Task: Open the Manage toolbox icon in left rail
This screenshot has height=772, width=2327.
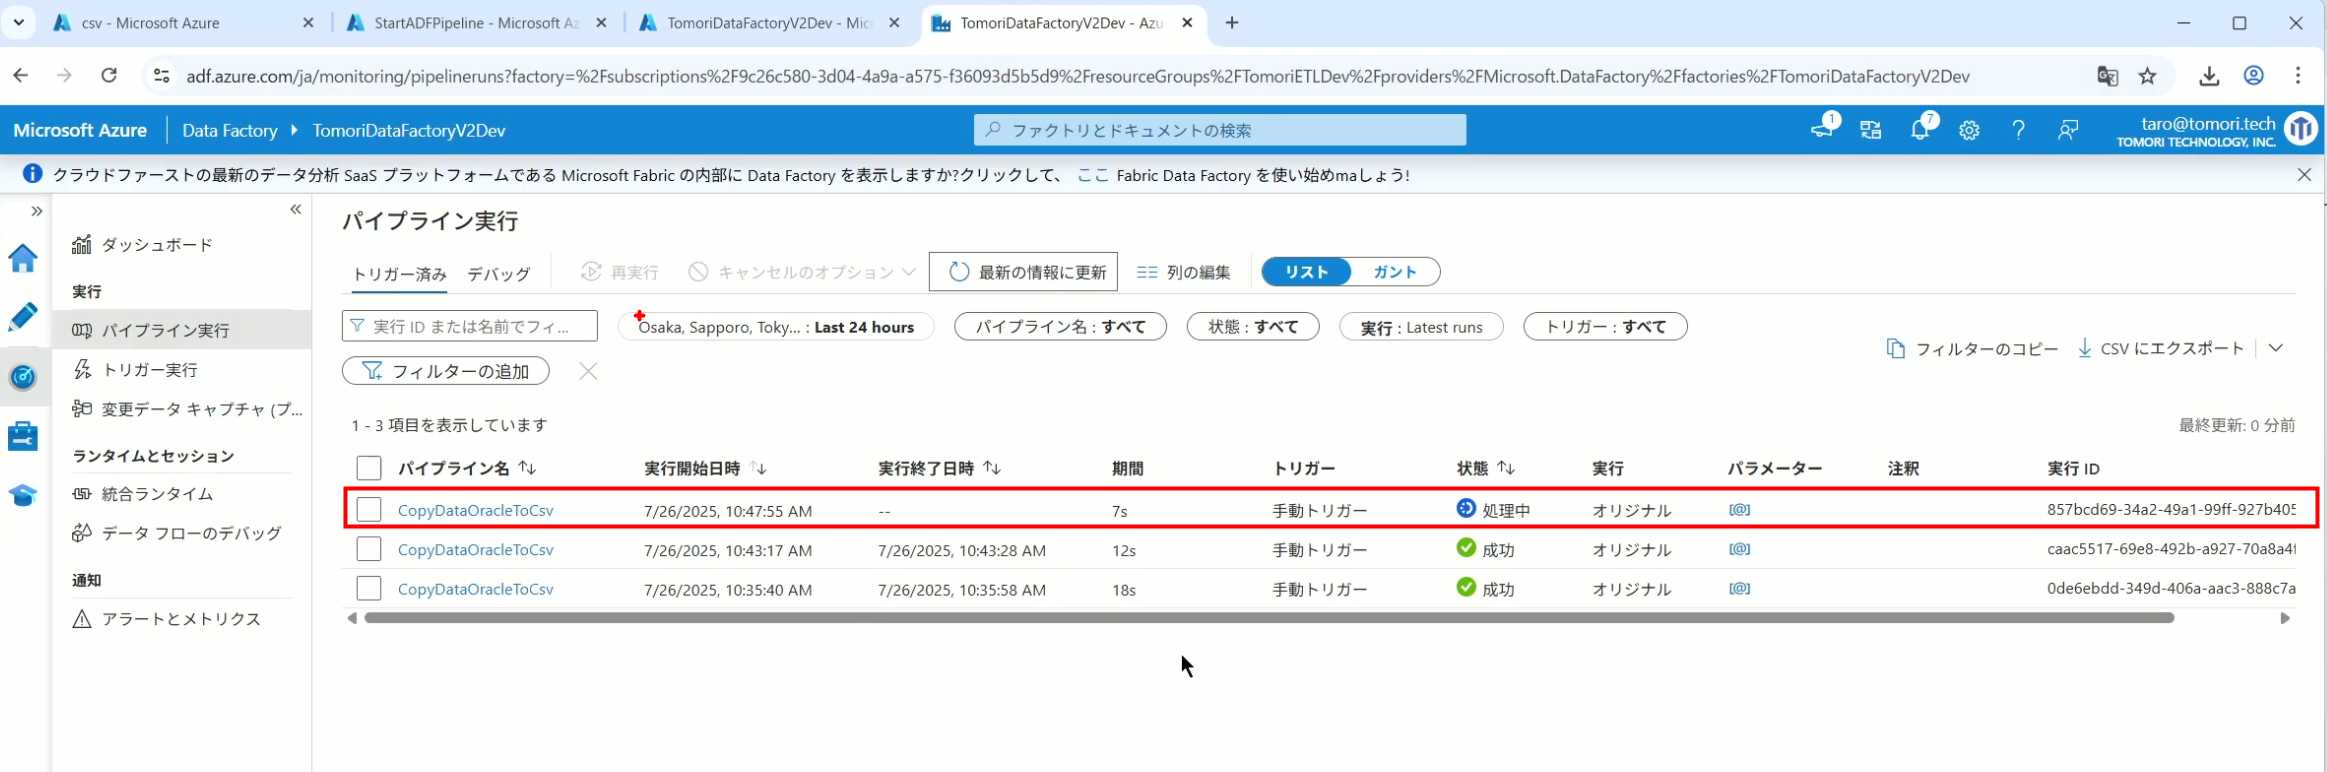Action: click(x=23, y=436)
